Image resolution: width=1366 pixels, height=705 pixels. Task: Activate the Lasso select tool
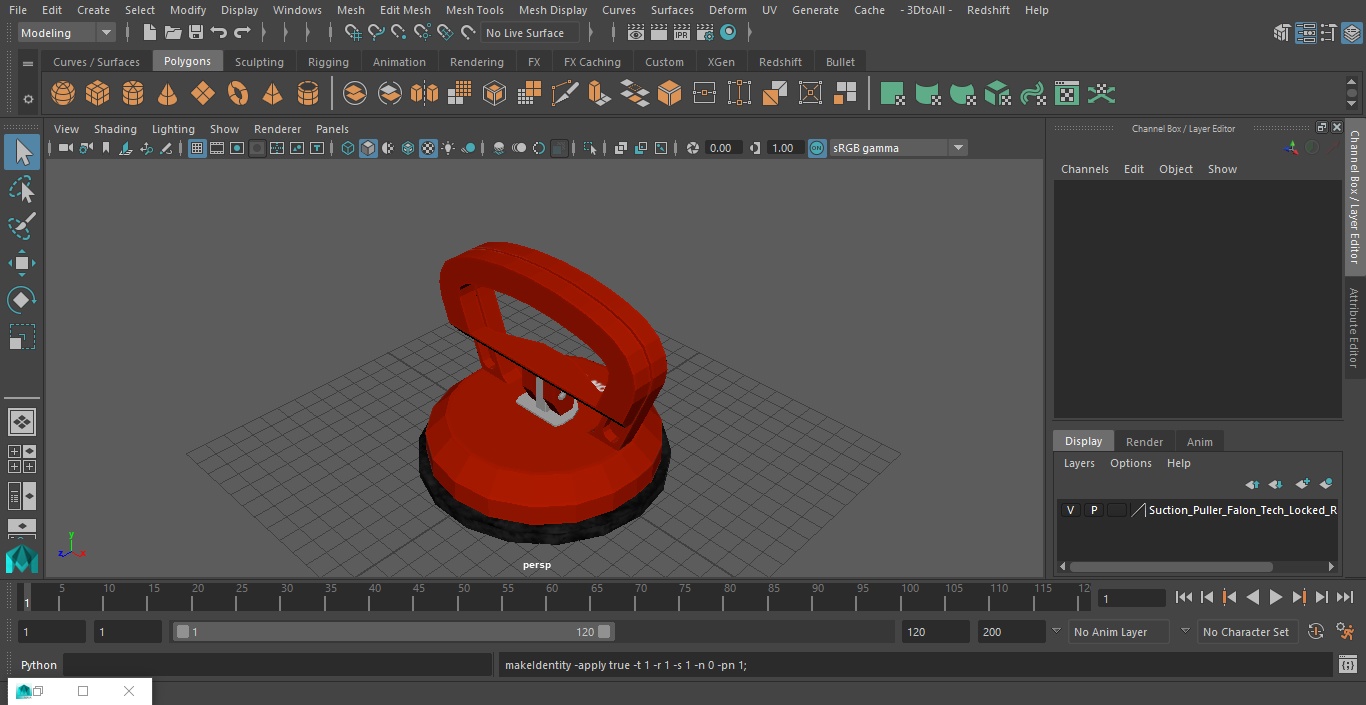click(22, 189)
